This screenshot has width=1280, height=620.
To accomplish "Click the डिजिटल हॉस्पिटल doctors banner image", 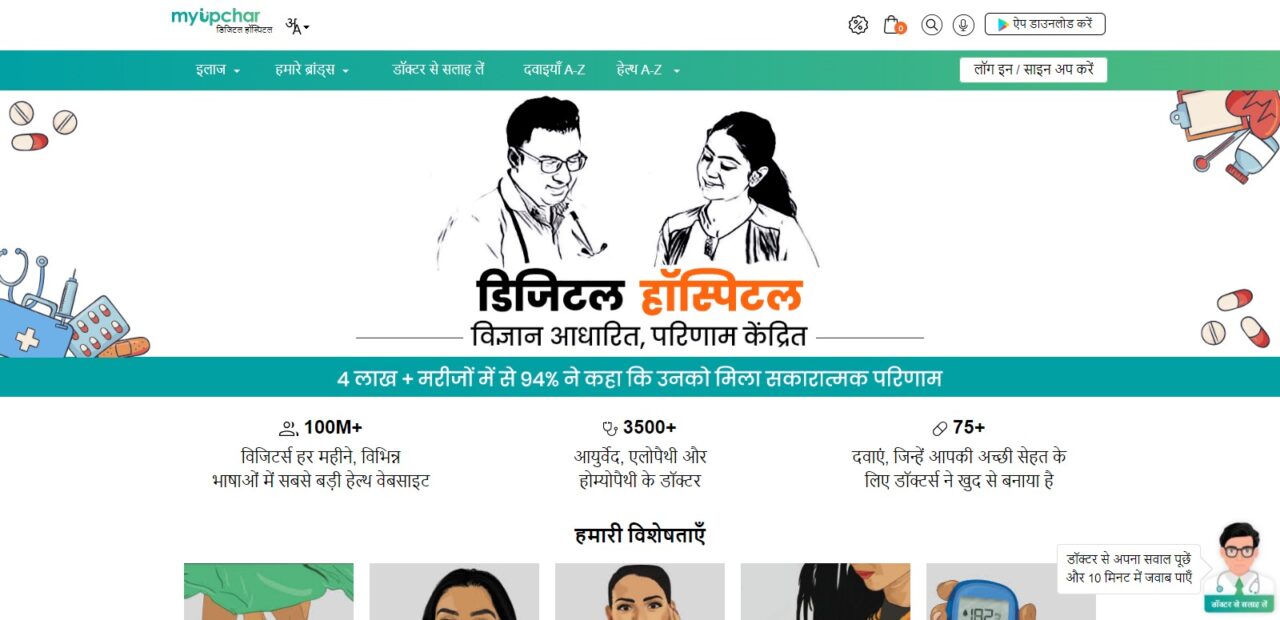I will pyautogui.click(x=640, y=223).
